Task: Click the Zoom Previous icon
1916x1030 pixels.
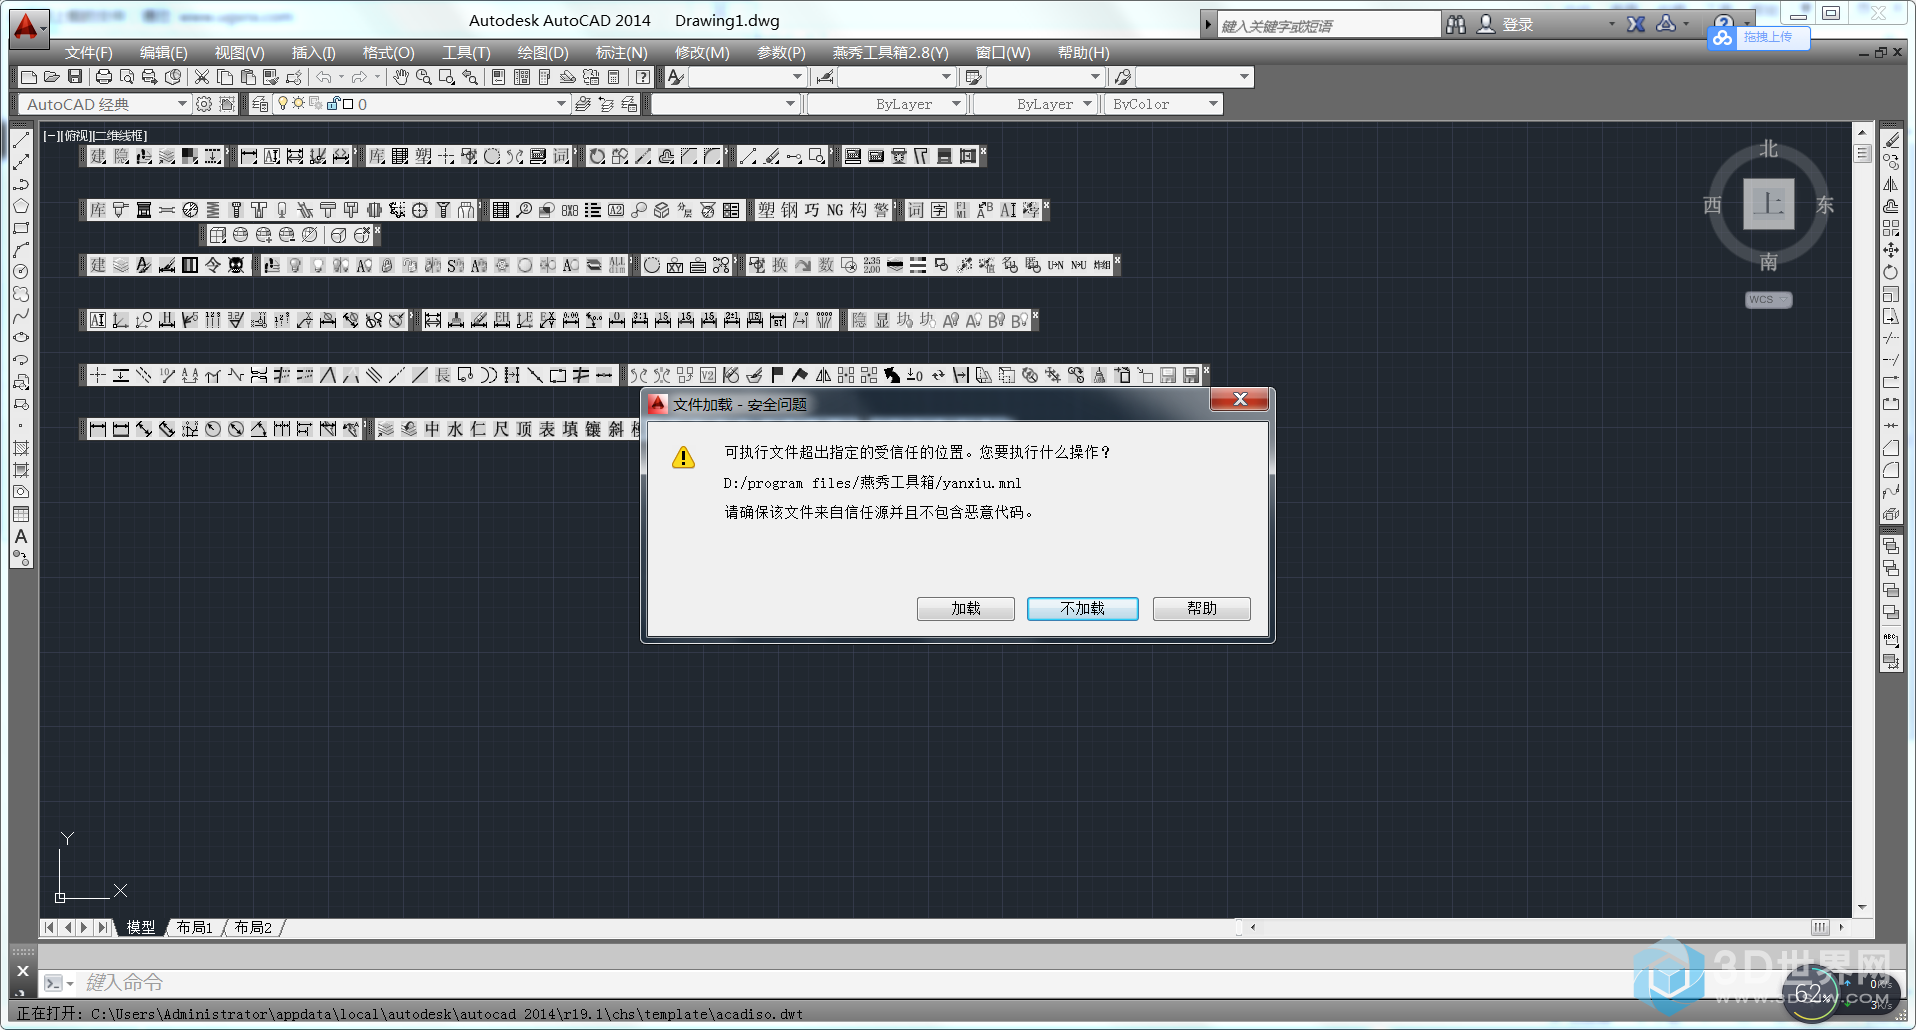Action: click(470, 77)
